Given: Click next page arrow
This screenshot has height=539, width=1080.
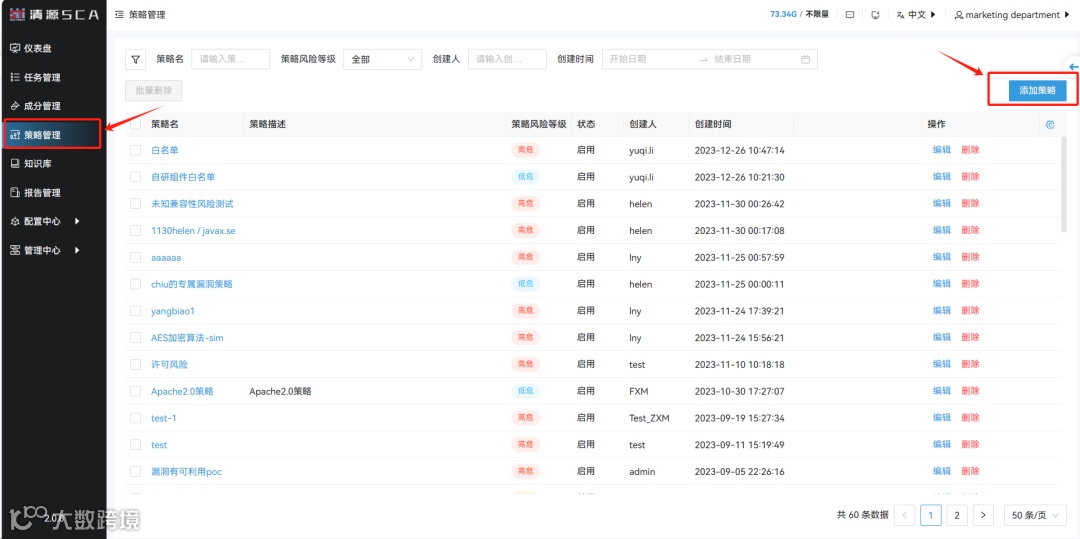Looking at the screenshot, I should tap(983, 515).
